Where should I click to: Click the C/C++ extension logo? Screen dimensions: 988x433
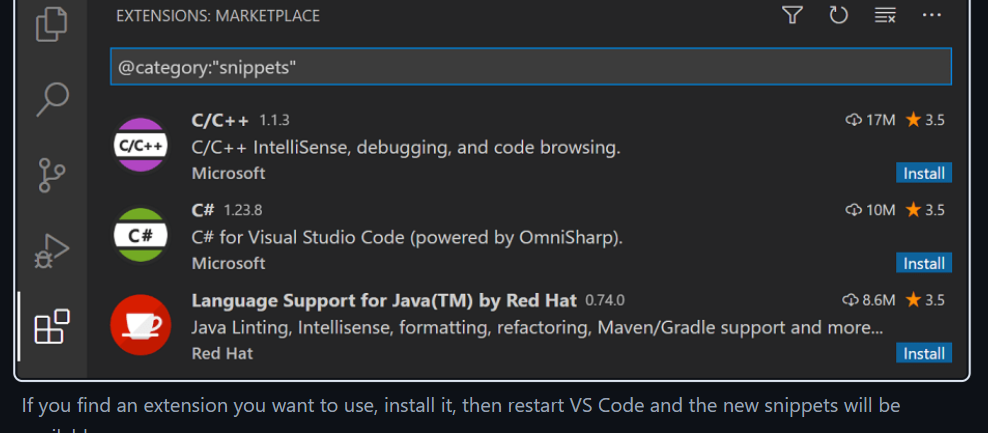point(141,146)
